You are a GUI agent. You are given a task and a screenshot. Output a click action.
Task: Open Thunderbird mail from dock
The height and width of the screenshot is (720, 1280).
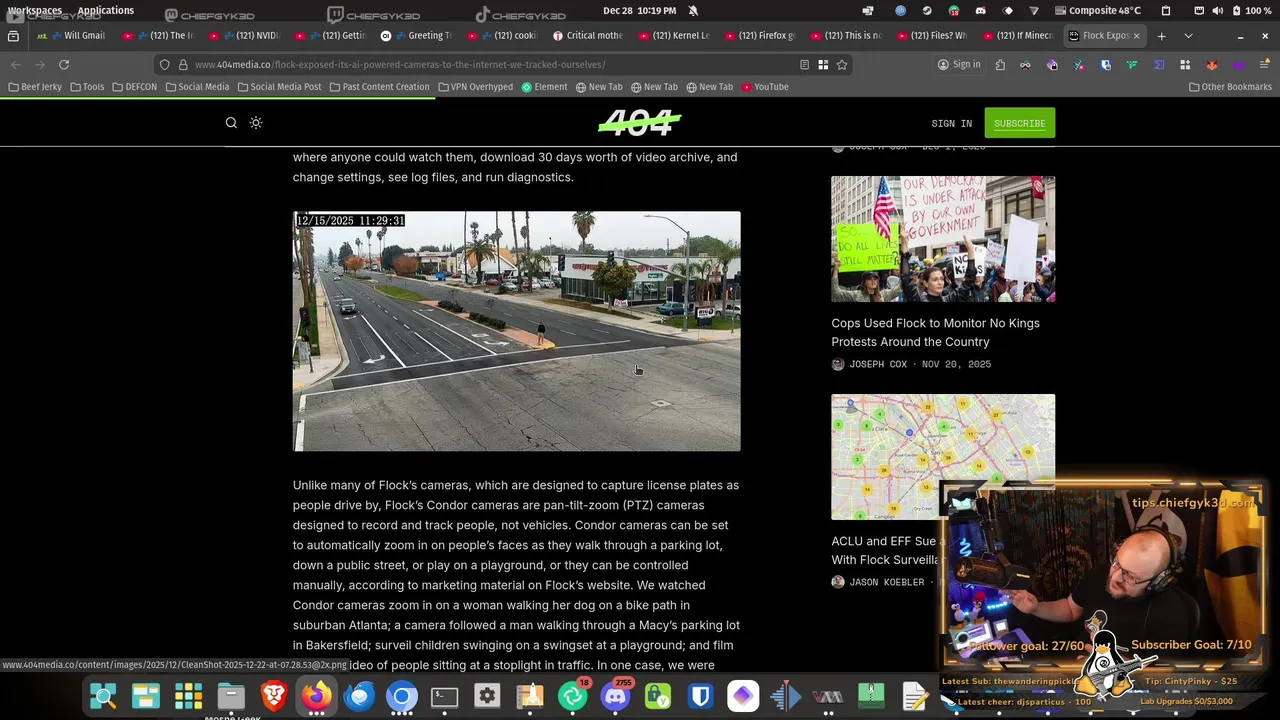pos(359,696)
